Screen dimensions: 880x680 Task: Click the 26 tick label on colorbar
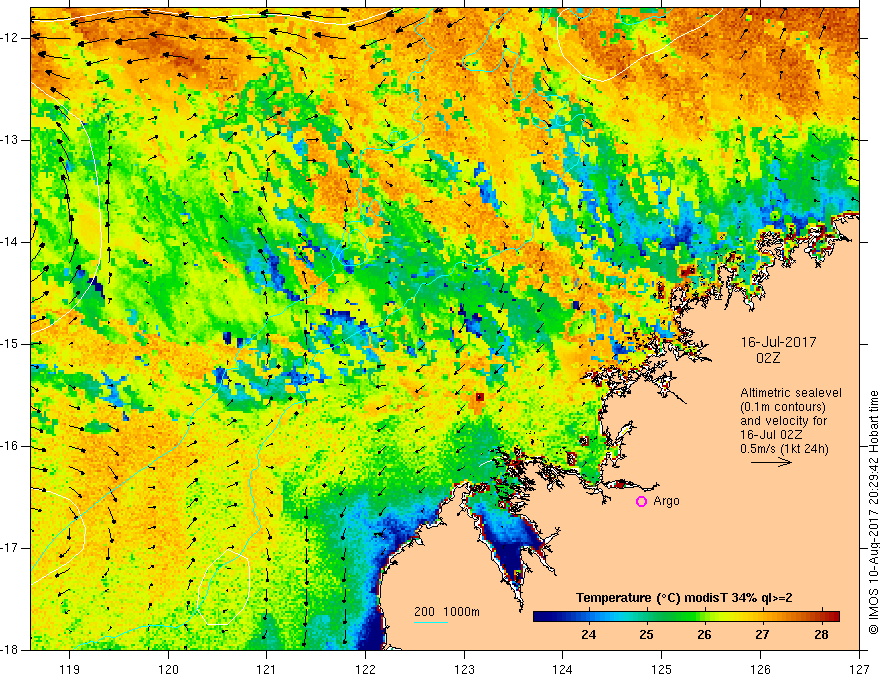tap(704, 635)
